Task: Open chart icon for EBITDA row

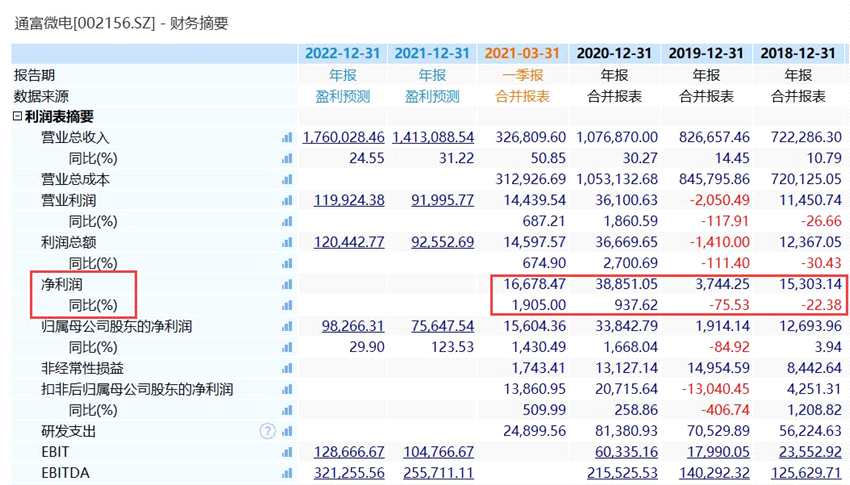Action: tap(287, 473)
